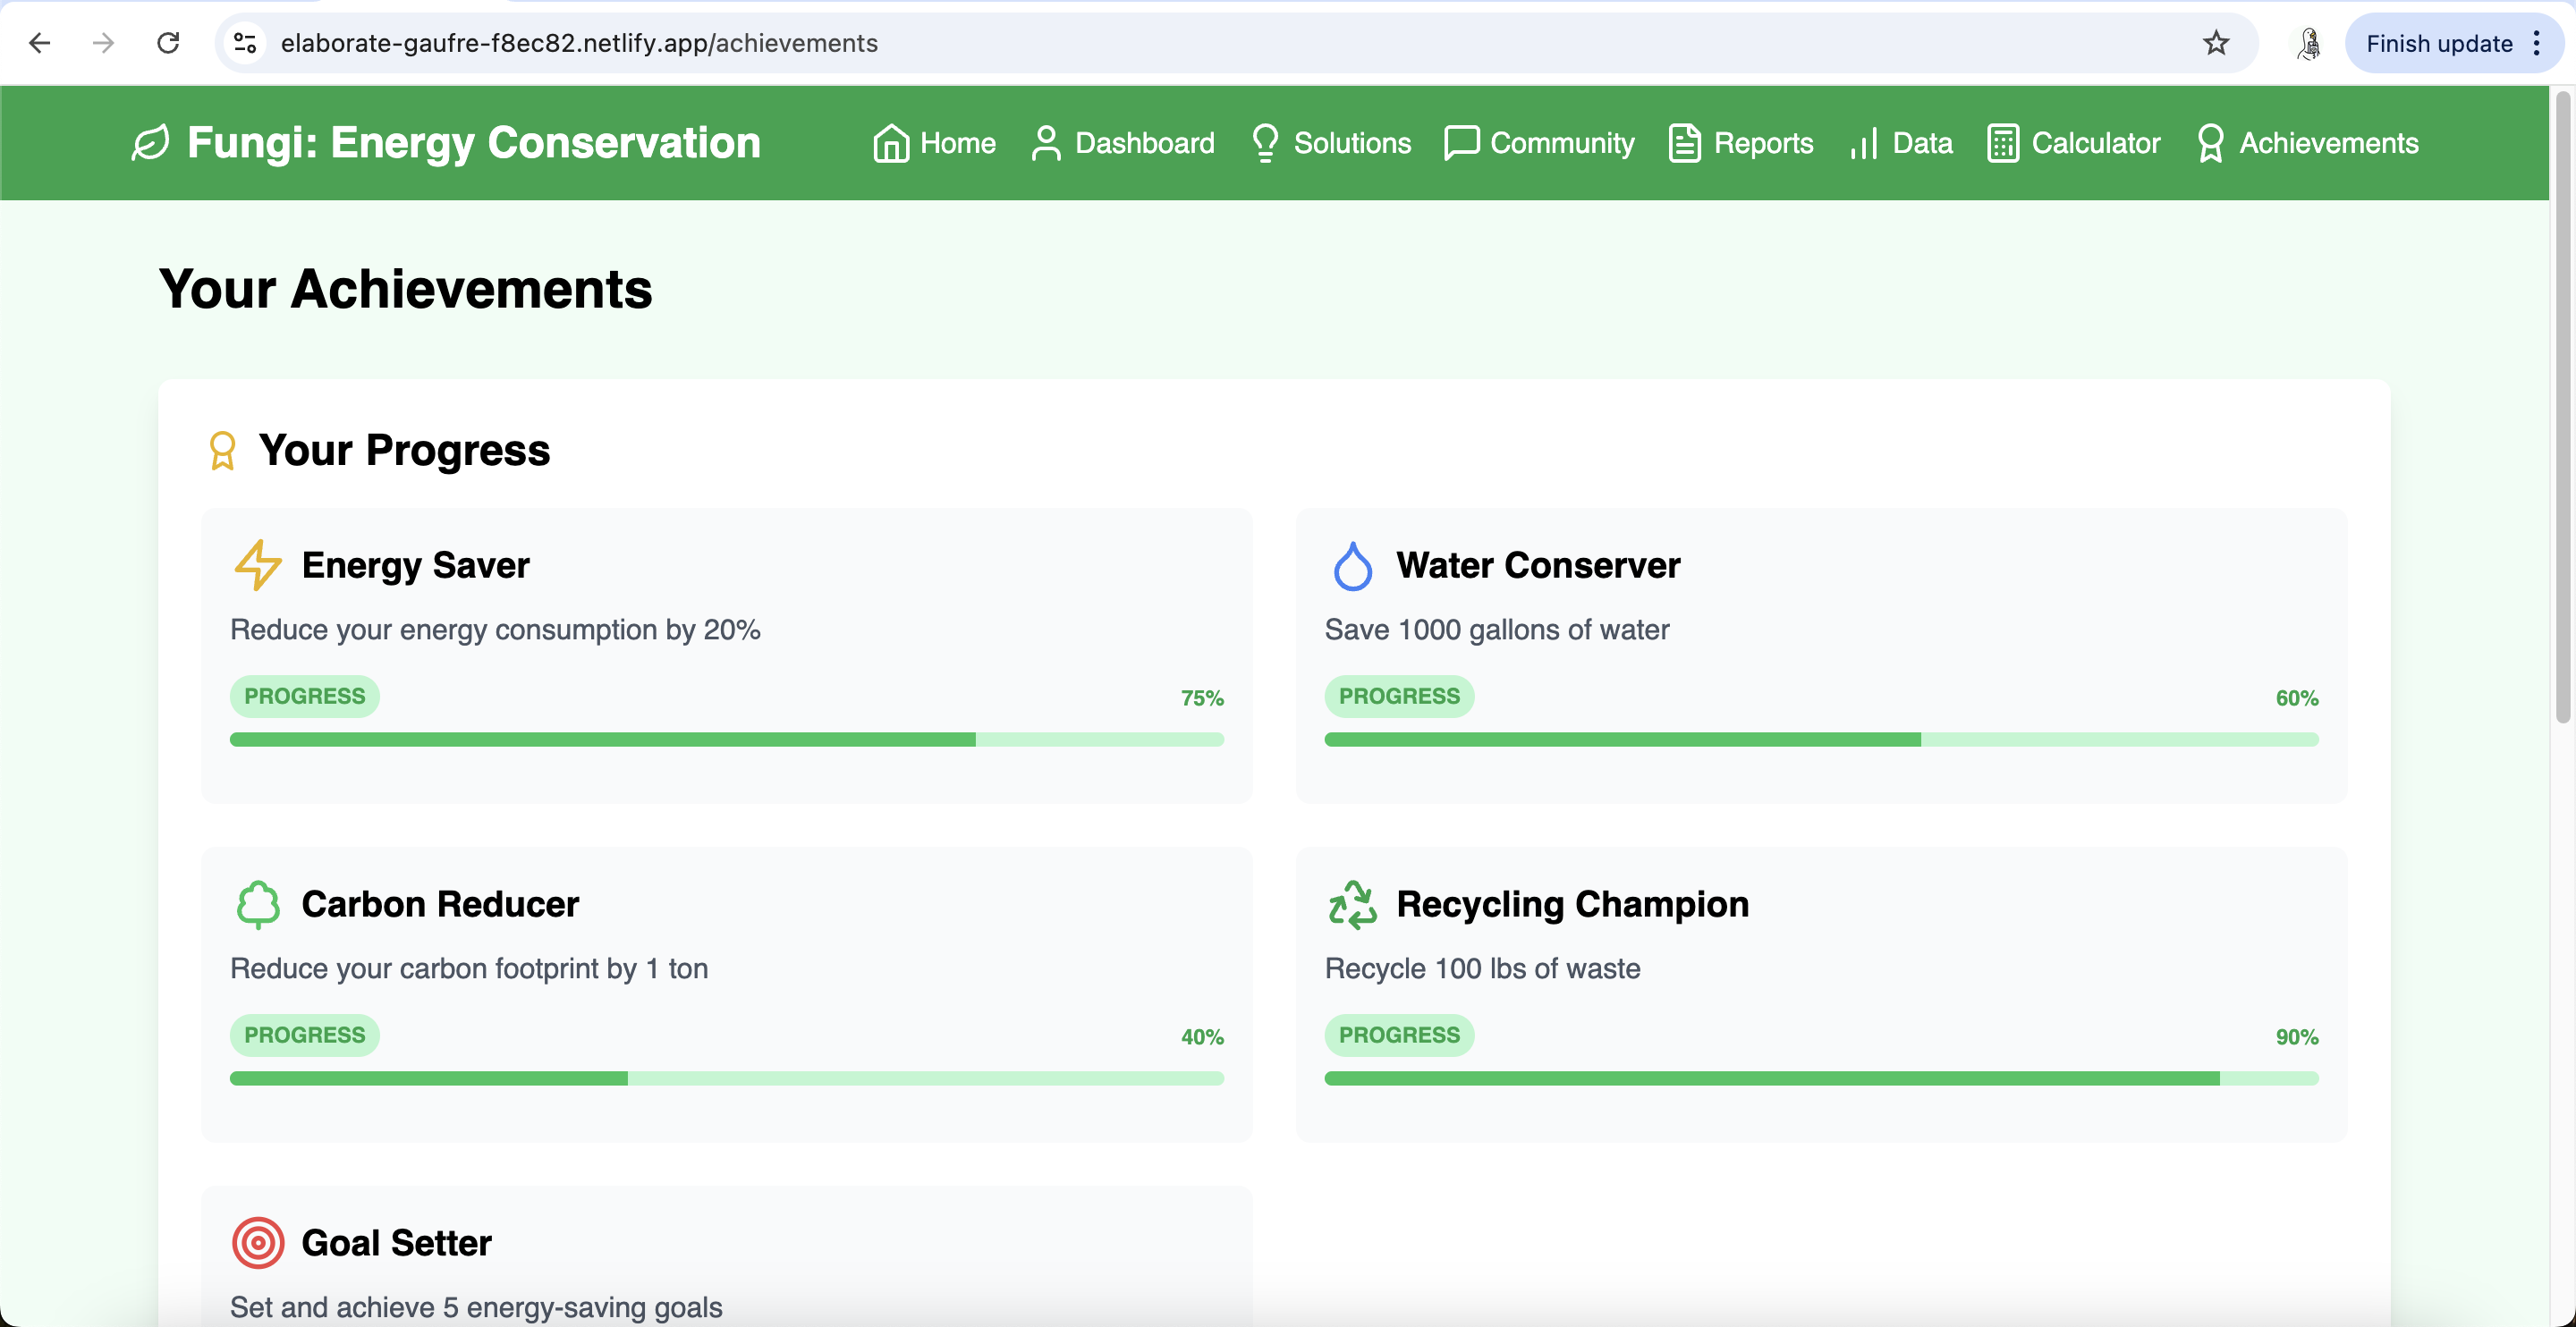The width and height of the screenshot is (2576, 1327).
Task: Click the Your Progress award ribbon icon
Action: point(222,450)
